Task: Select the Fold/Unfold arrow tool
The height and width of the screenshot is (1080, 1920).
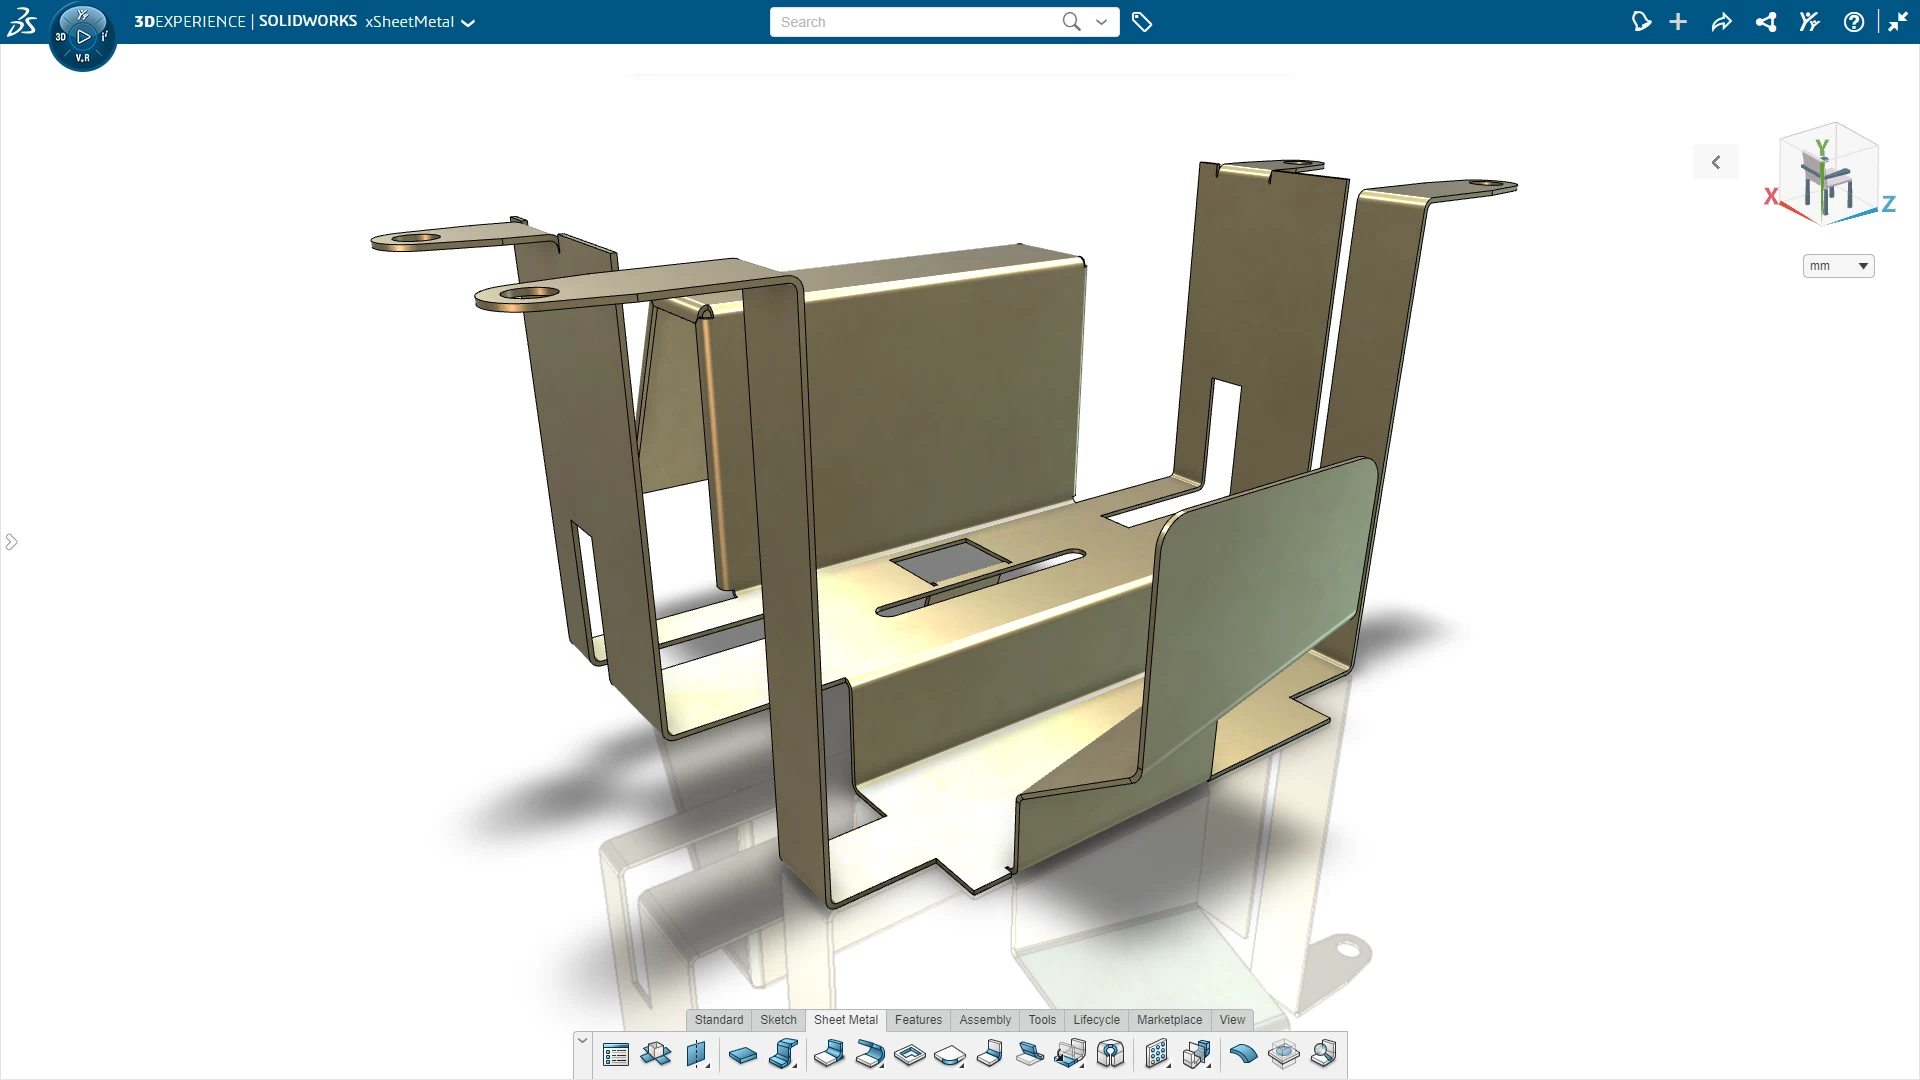Action: 1070,1055
